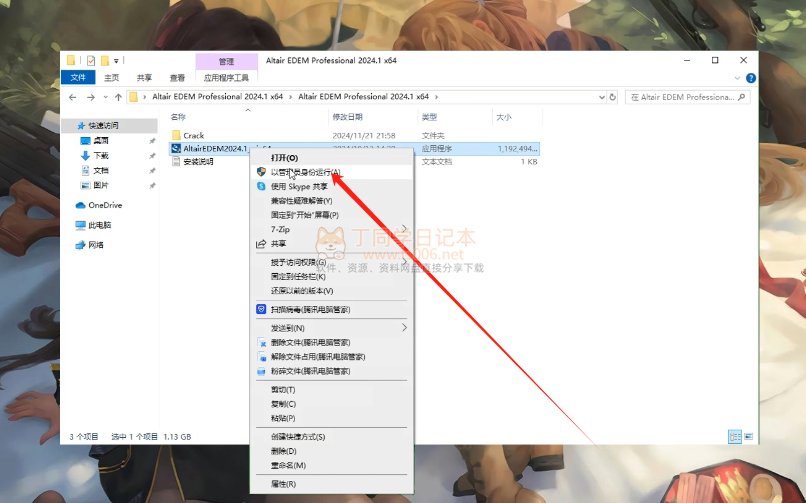Switch to details view icon in status bar

735,437
